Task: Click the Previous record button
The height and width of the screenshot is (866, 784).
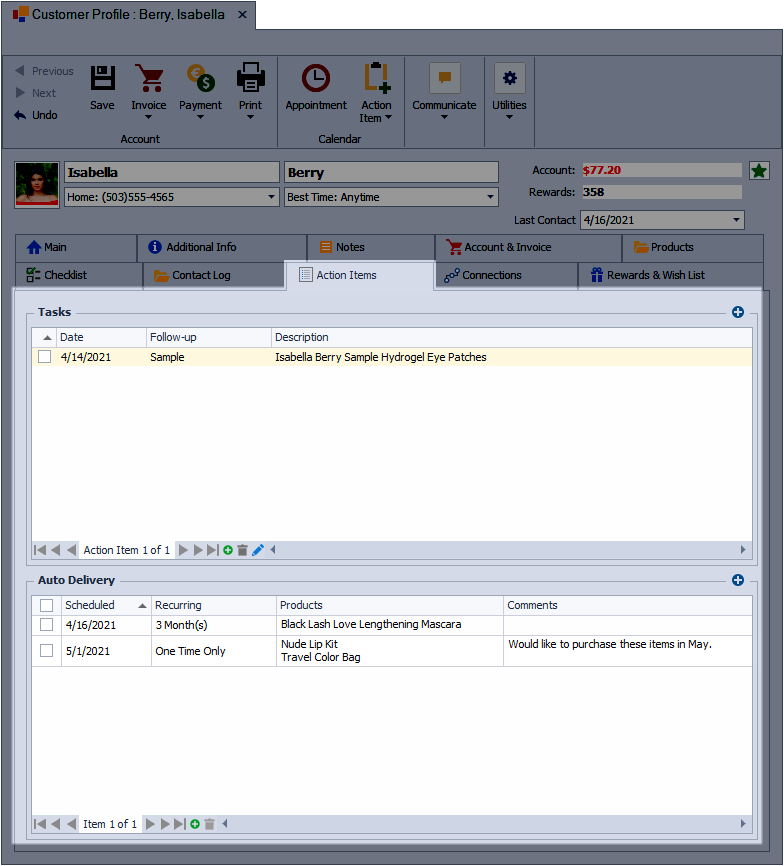Action: coord(44,71)
